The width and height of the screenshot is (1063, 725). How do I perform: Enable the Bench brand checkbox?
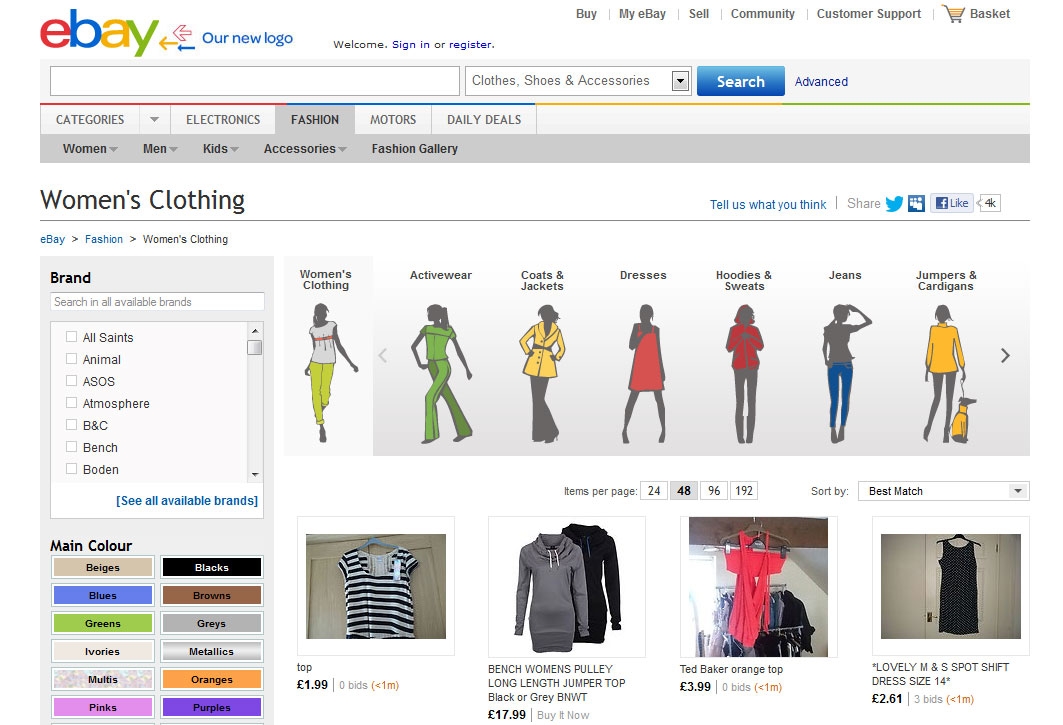[71, 447]
